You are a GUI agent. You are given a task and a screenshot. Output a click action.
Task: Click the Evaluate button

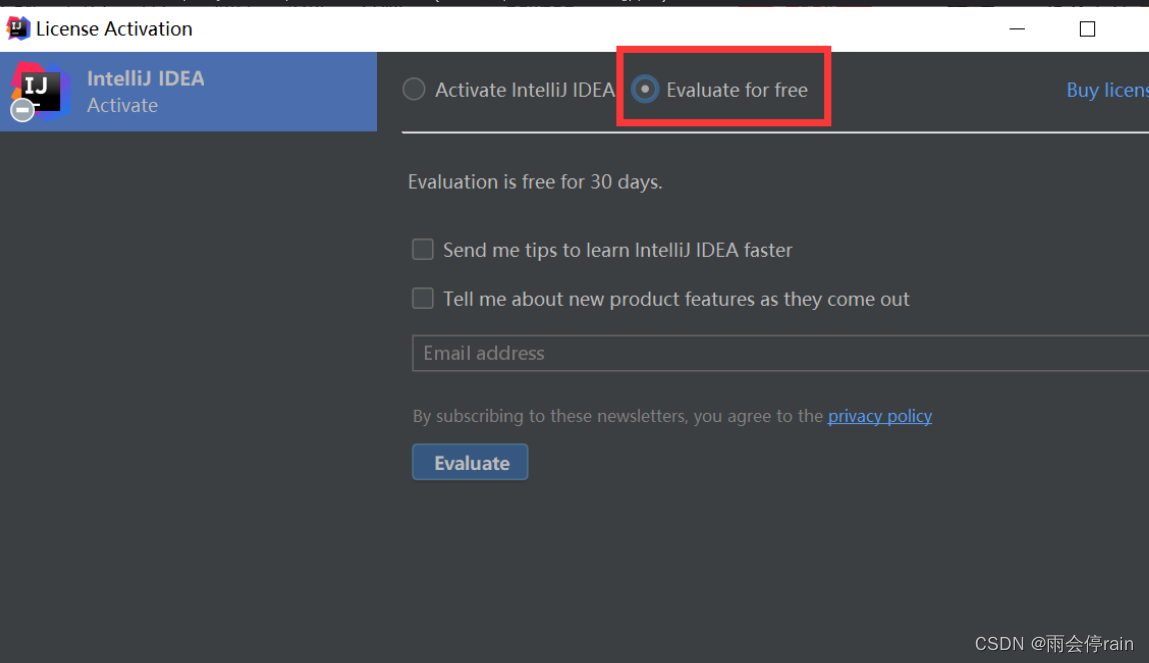pyautogui.click(x=470, y=462)
